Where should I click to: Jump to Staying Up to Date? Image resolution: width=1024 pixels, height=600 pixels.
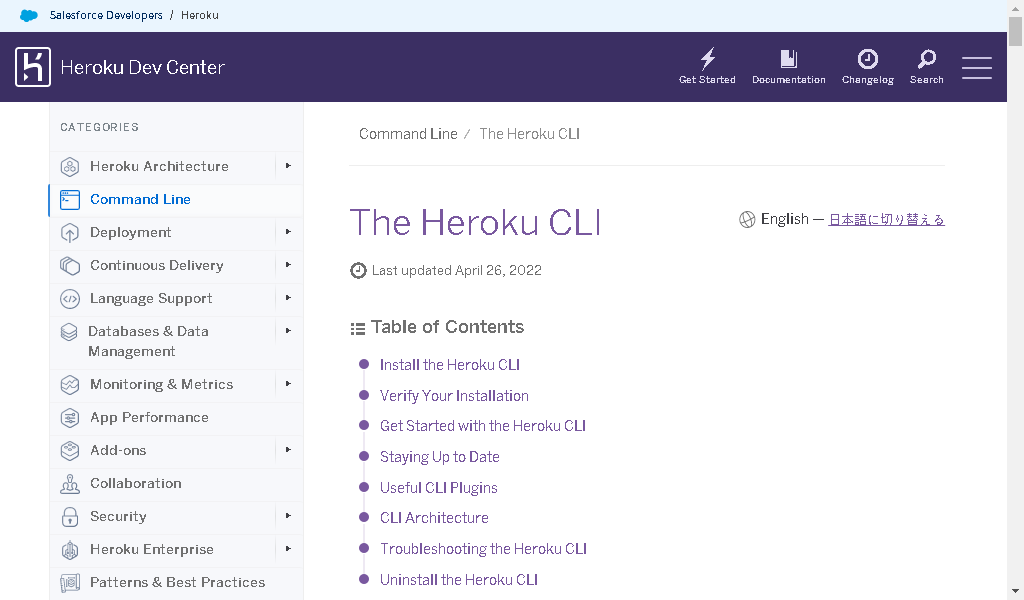440,457
